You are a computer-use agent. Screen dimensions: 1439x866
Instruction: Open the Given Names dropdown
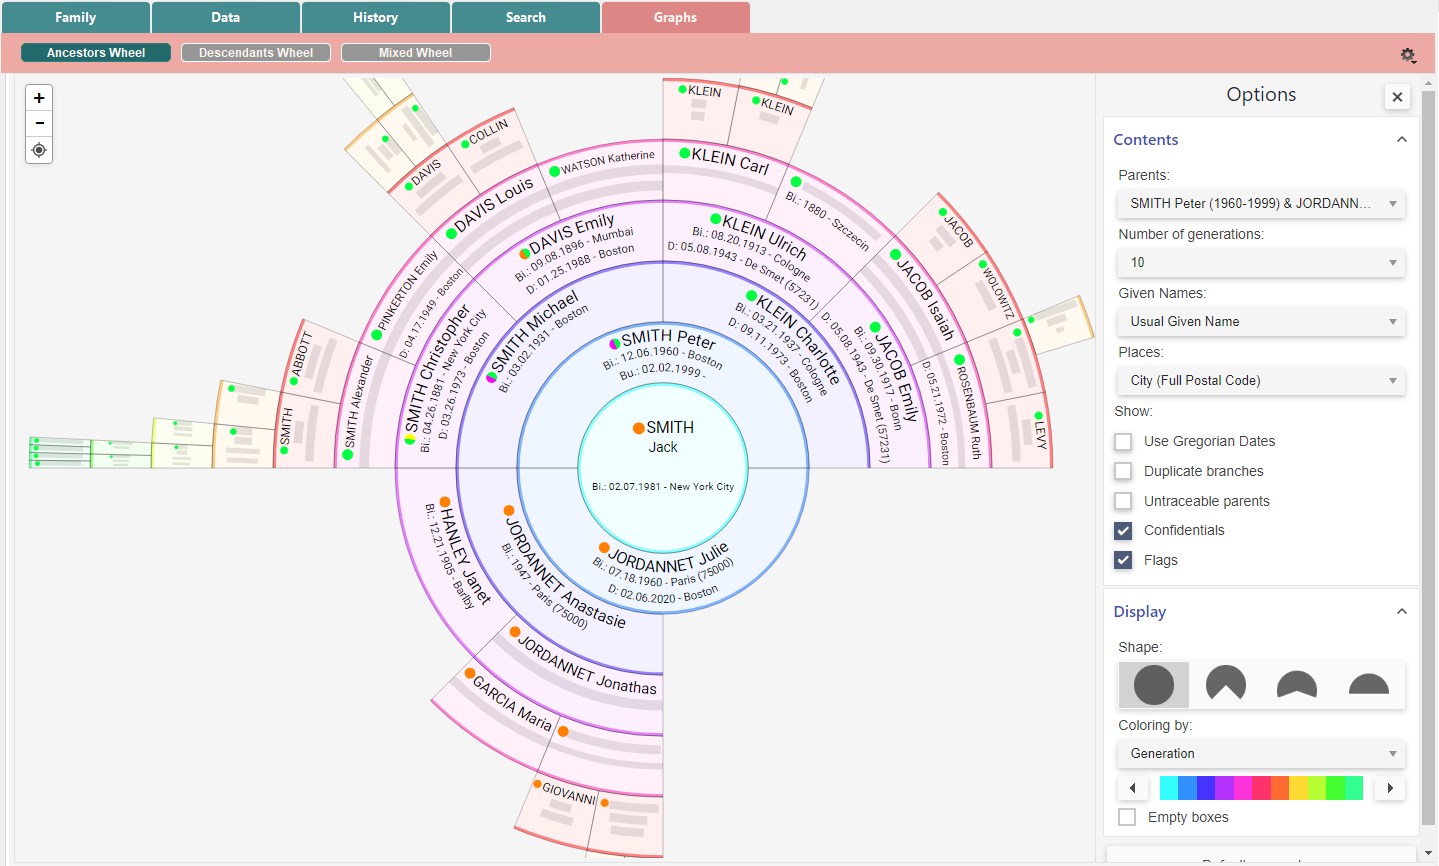1261,321
